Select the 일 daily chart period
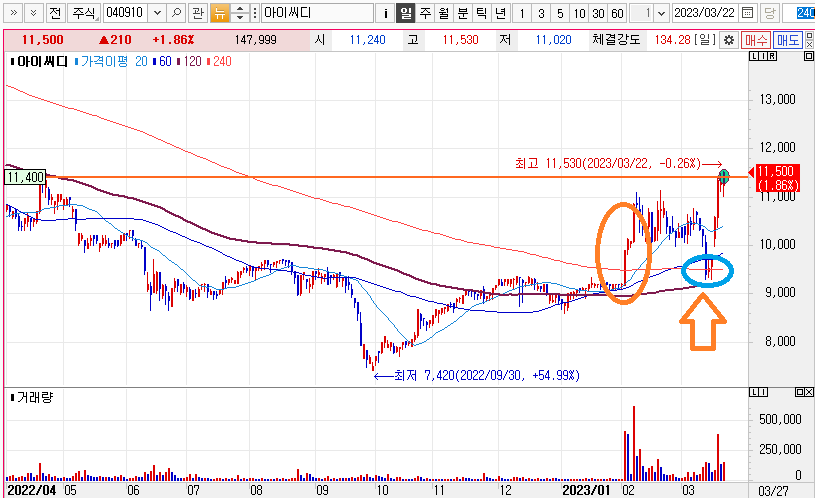This screenshot has height=498, width=815. (x=405, y=13)
